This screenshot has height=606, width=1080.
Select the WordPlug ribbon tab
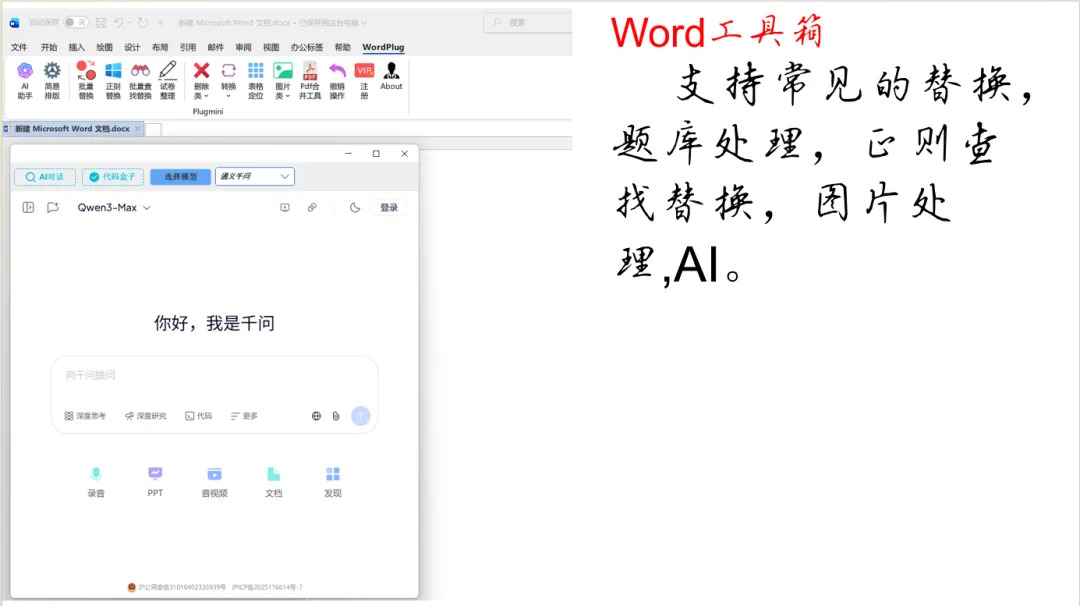tap(383, 48)
